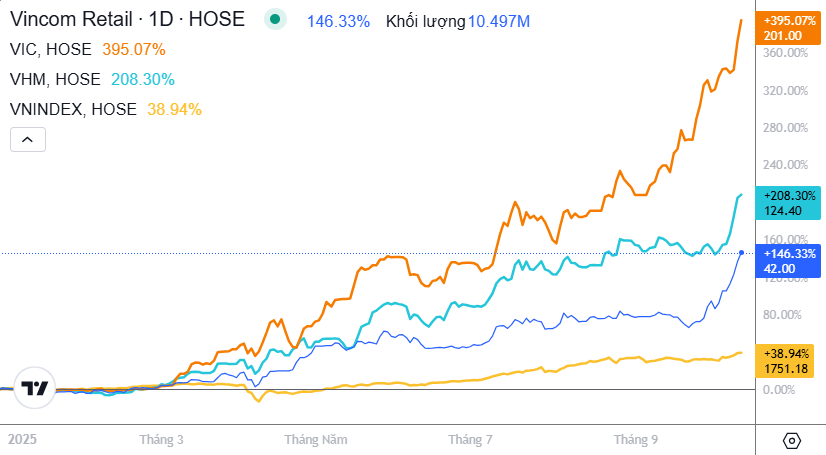
Task: Click the TradingView logo icon
Action: tap(36, 388)
